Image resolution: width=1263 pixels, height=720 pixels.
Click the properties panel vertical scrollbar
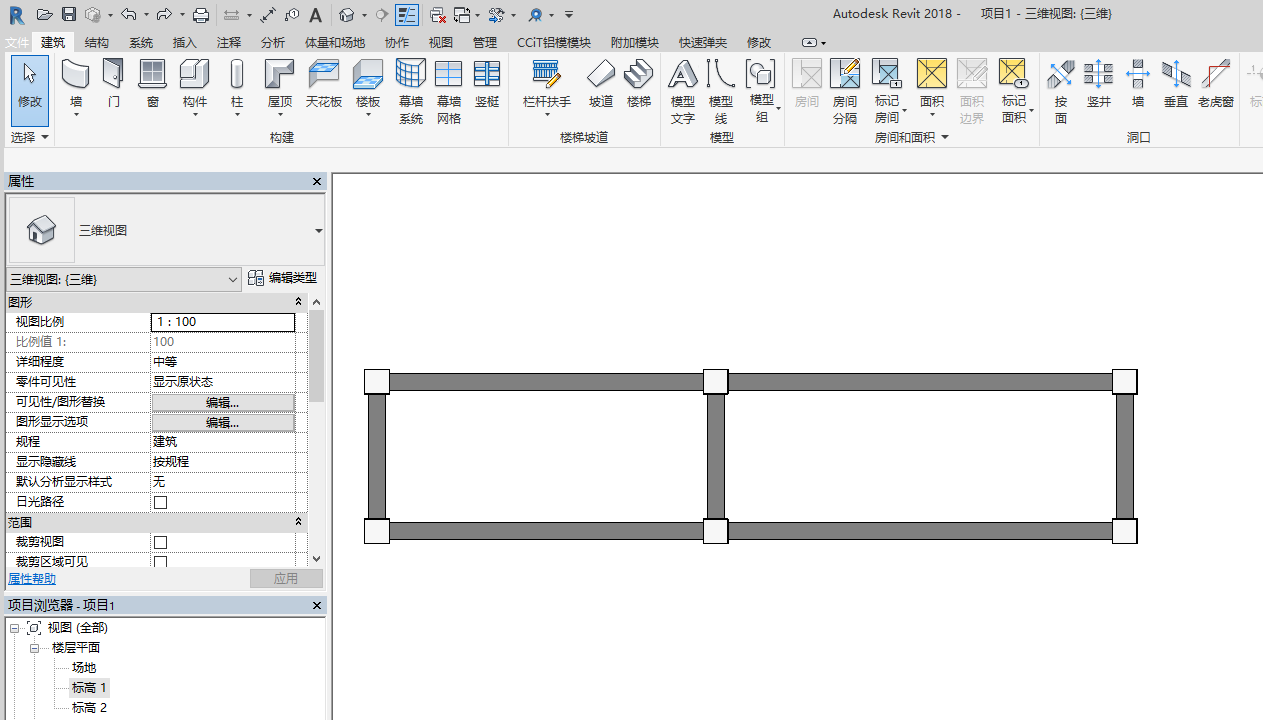click(316, 355)
